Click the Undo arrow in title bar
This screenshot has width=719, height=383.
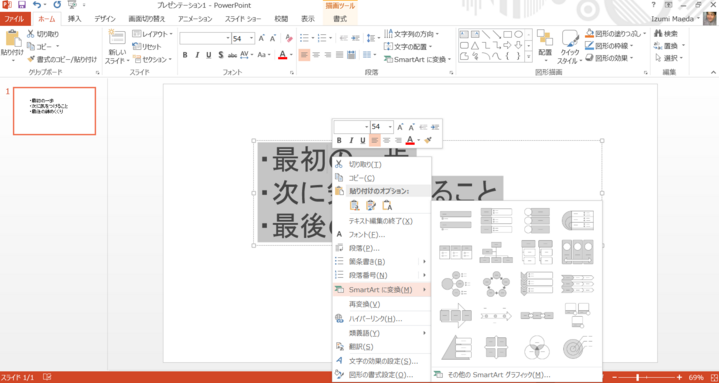pos(37,5)
